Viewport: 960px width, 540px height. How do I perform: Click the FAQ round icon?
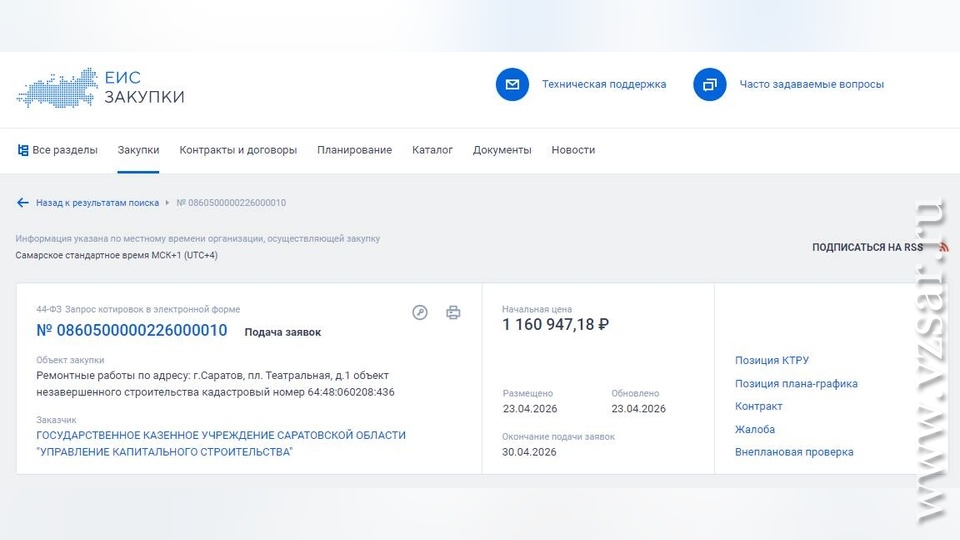tap(709, 85)
